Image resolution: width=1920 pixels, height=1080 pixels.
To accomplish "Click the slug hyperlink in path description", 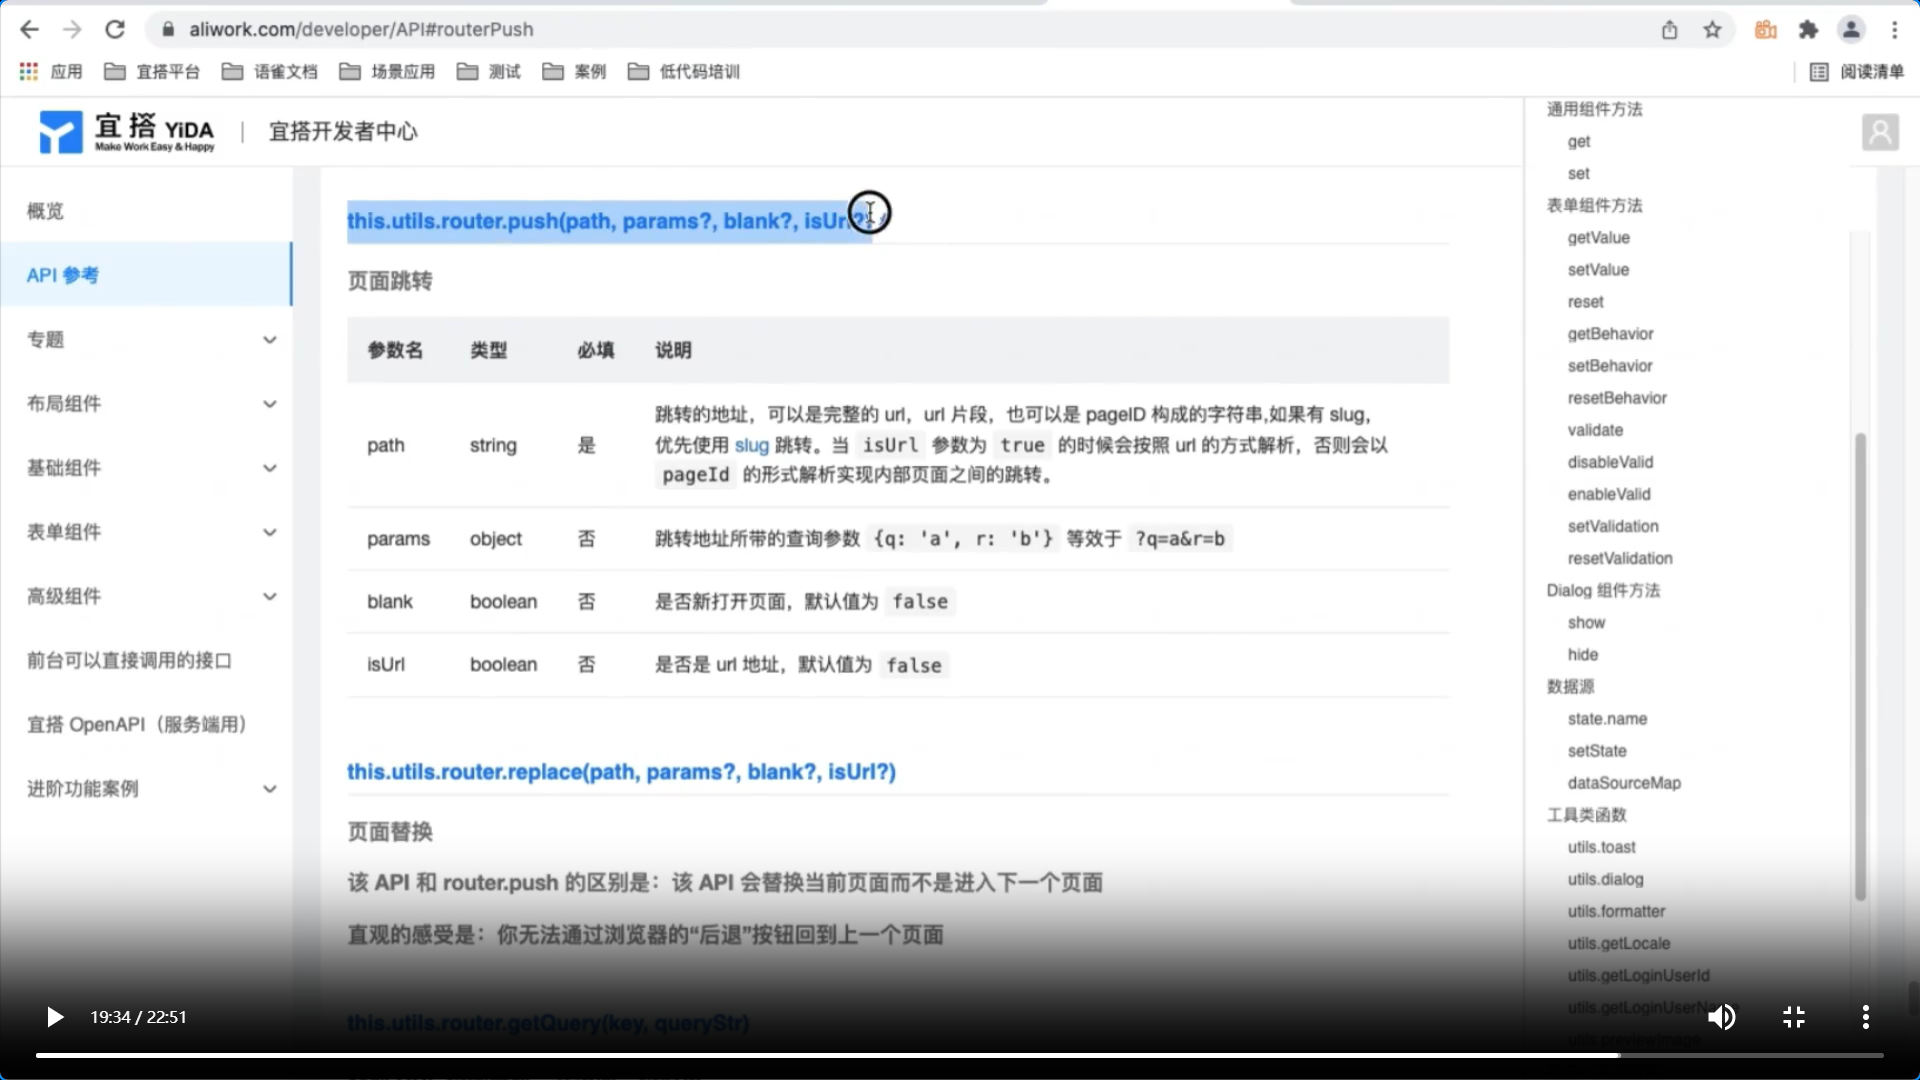I will click(751, 445).
